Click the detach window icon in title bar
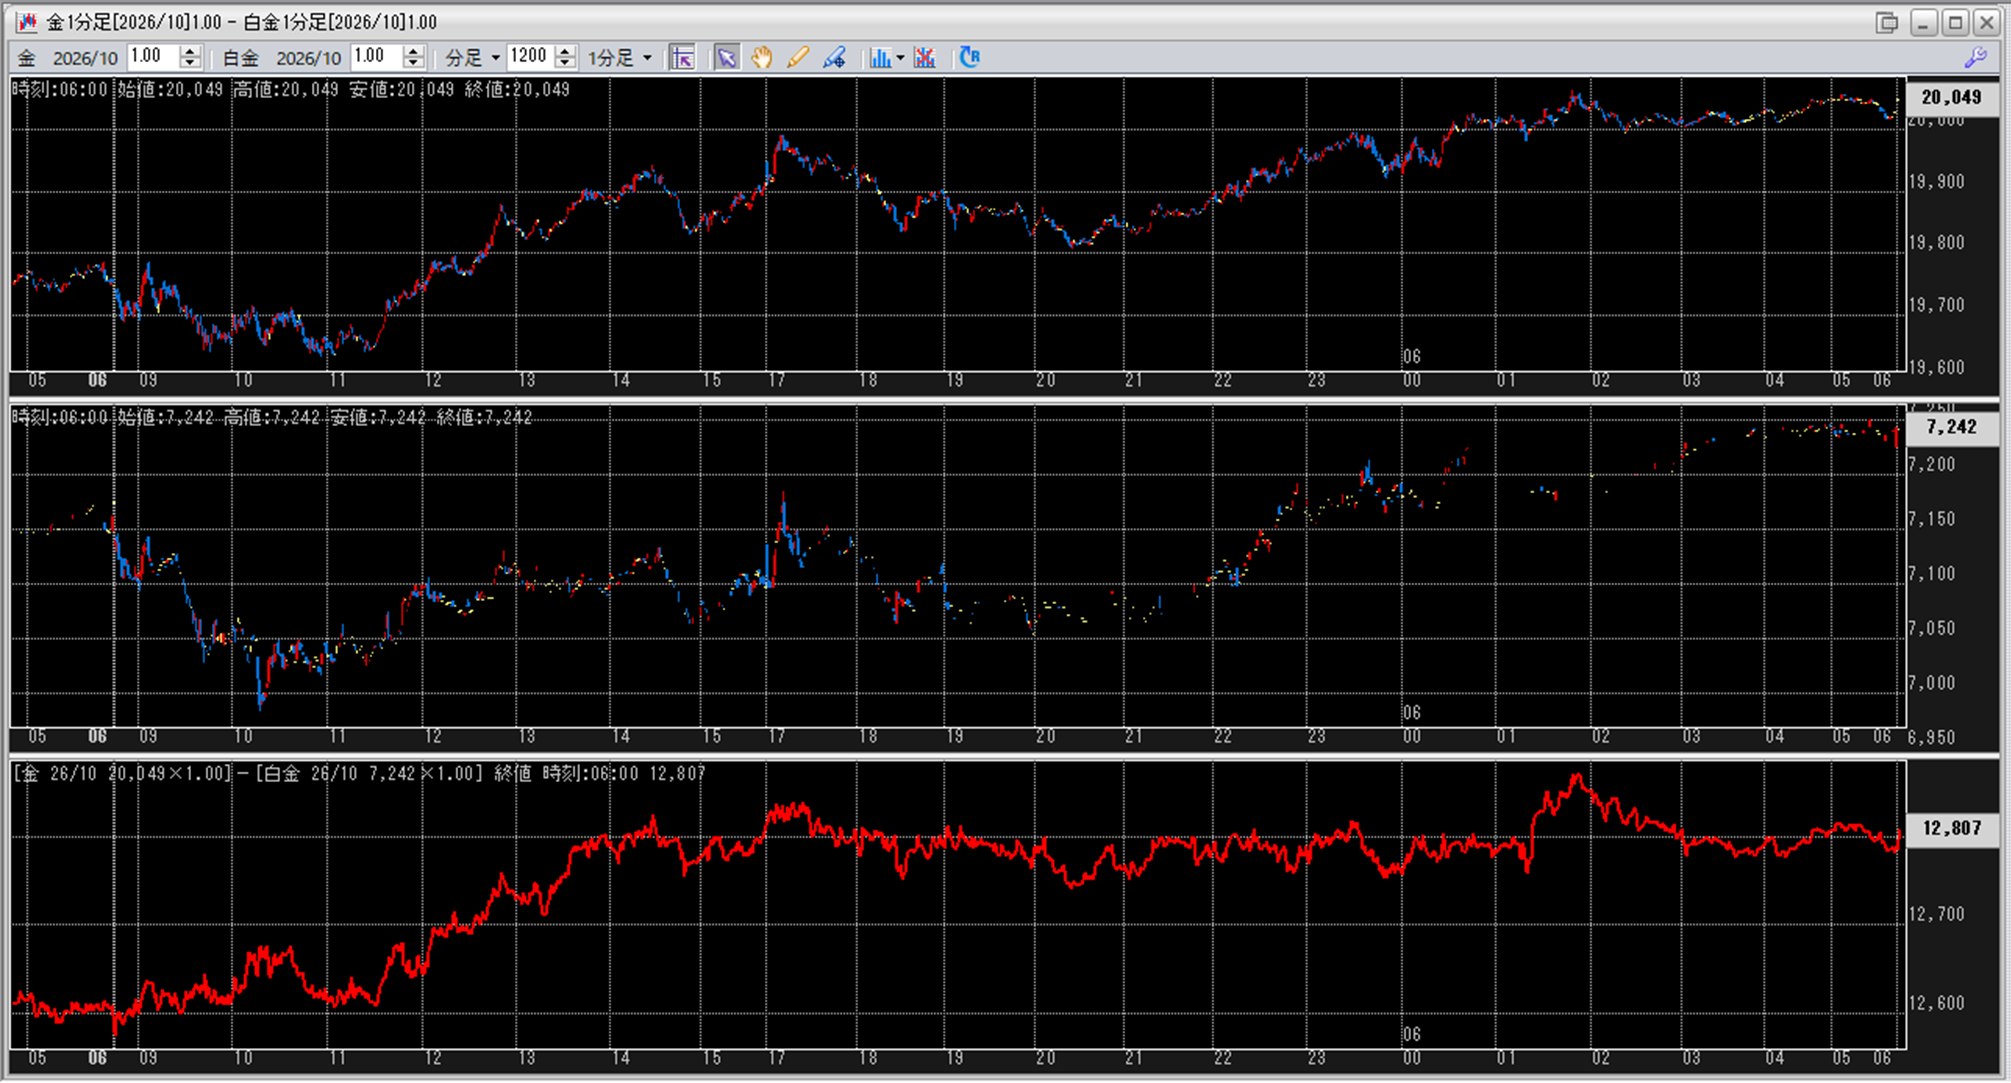This screenshot has width=2011, height=1083. [1886, 22]
